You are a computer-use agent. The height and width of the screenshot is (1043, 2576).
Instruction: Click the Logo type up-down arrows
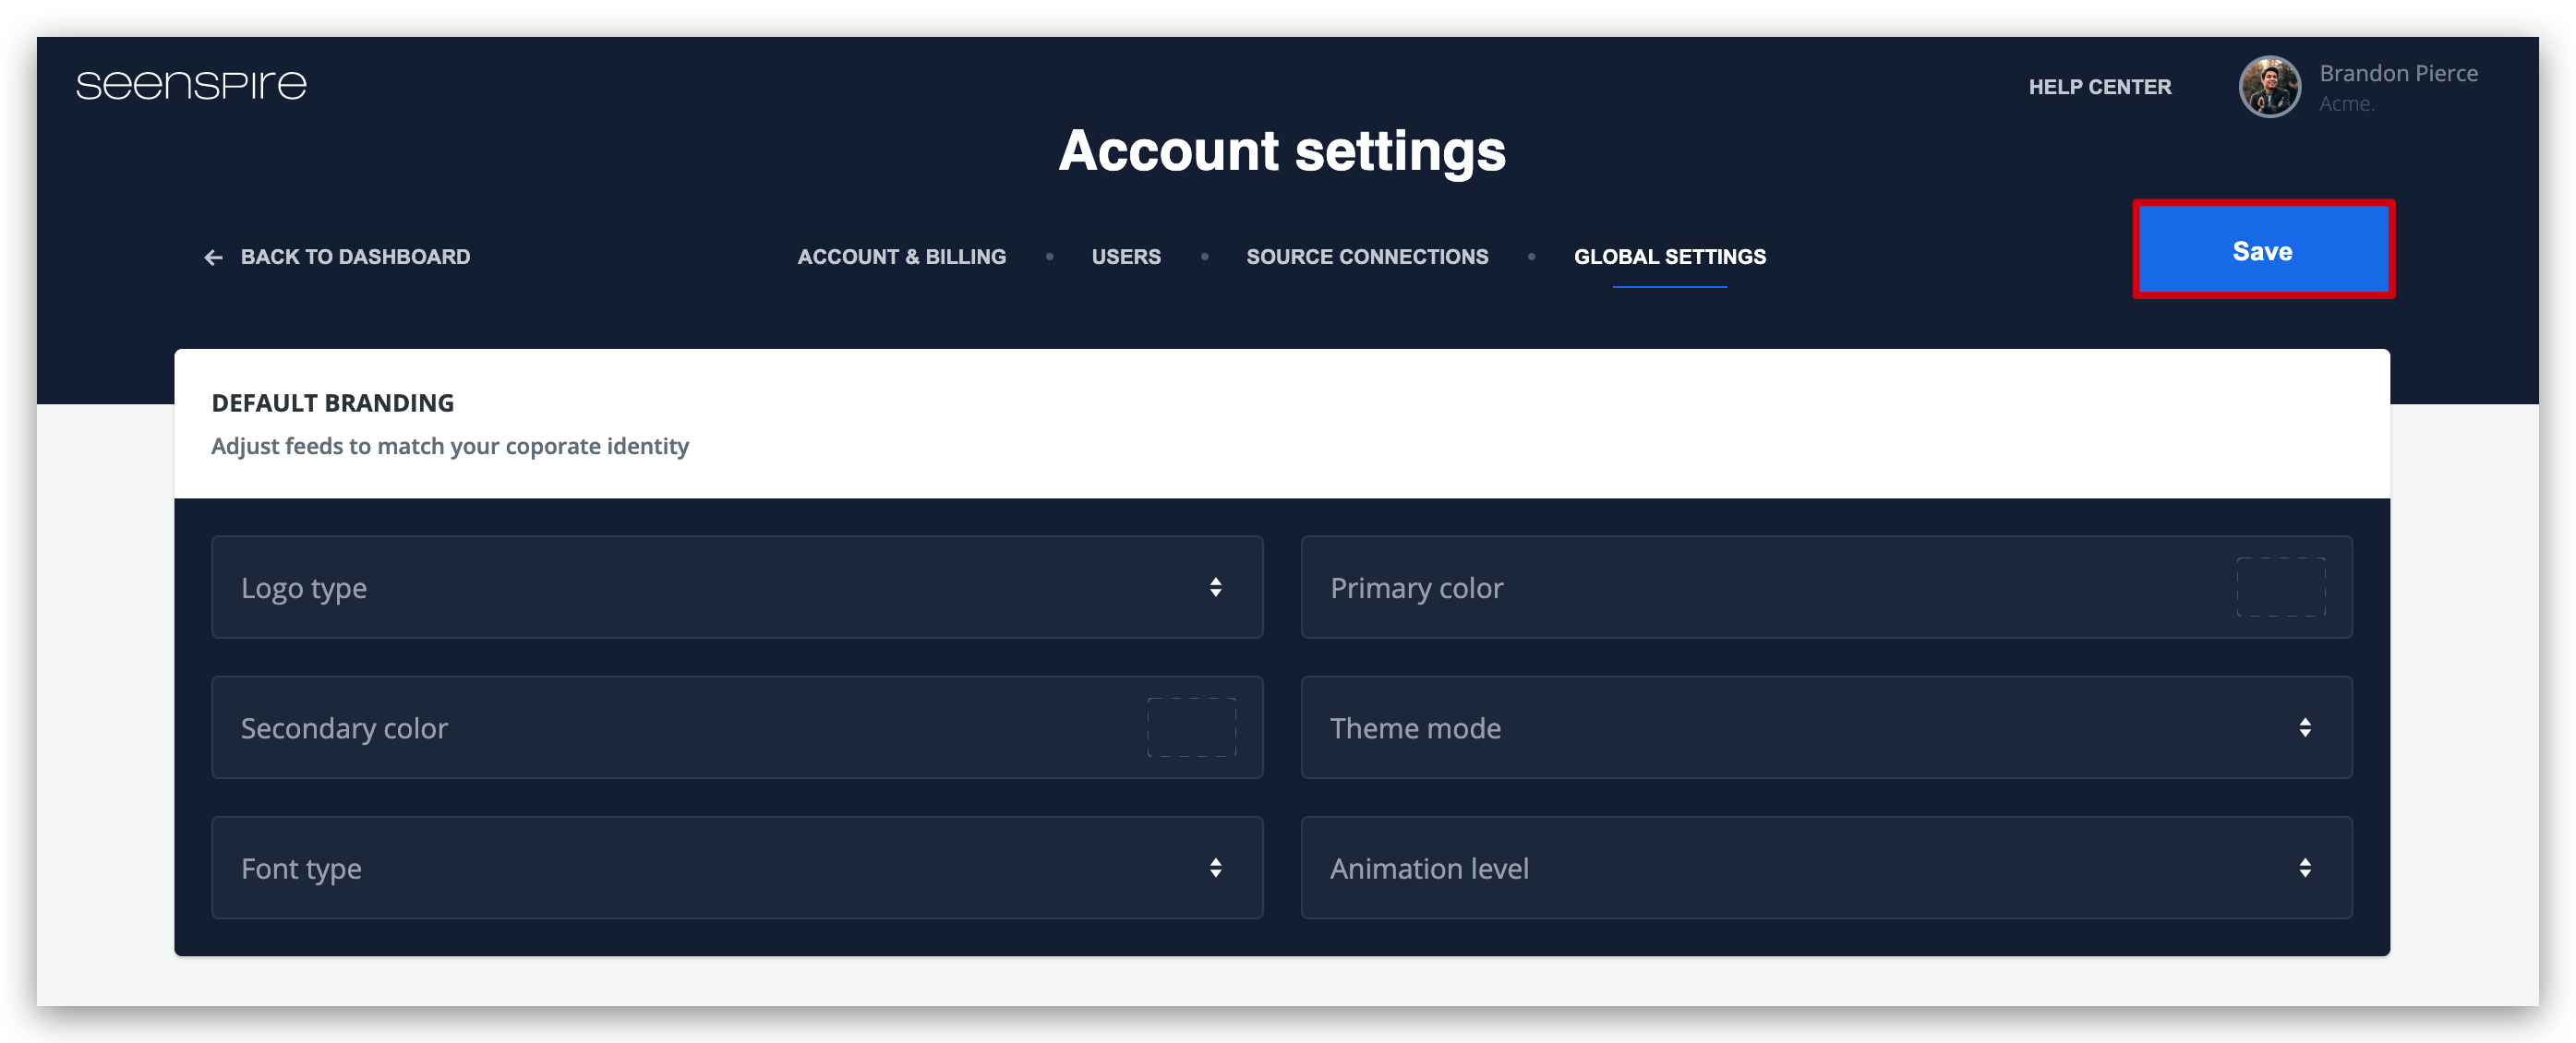coord(1215,587)
